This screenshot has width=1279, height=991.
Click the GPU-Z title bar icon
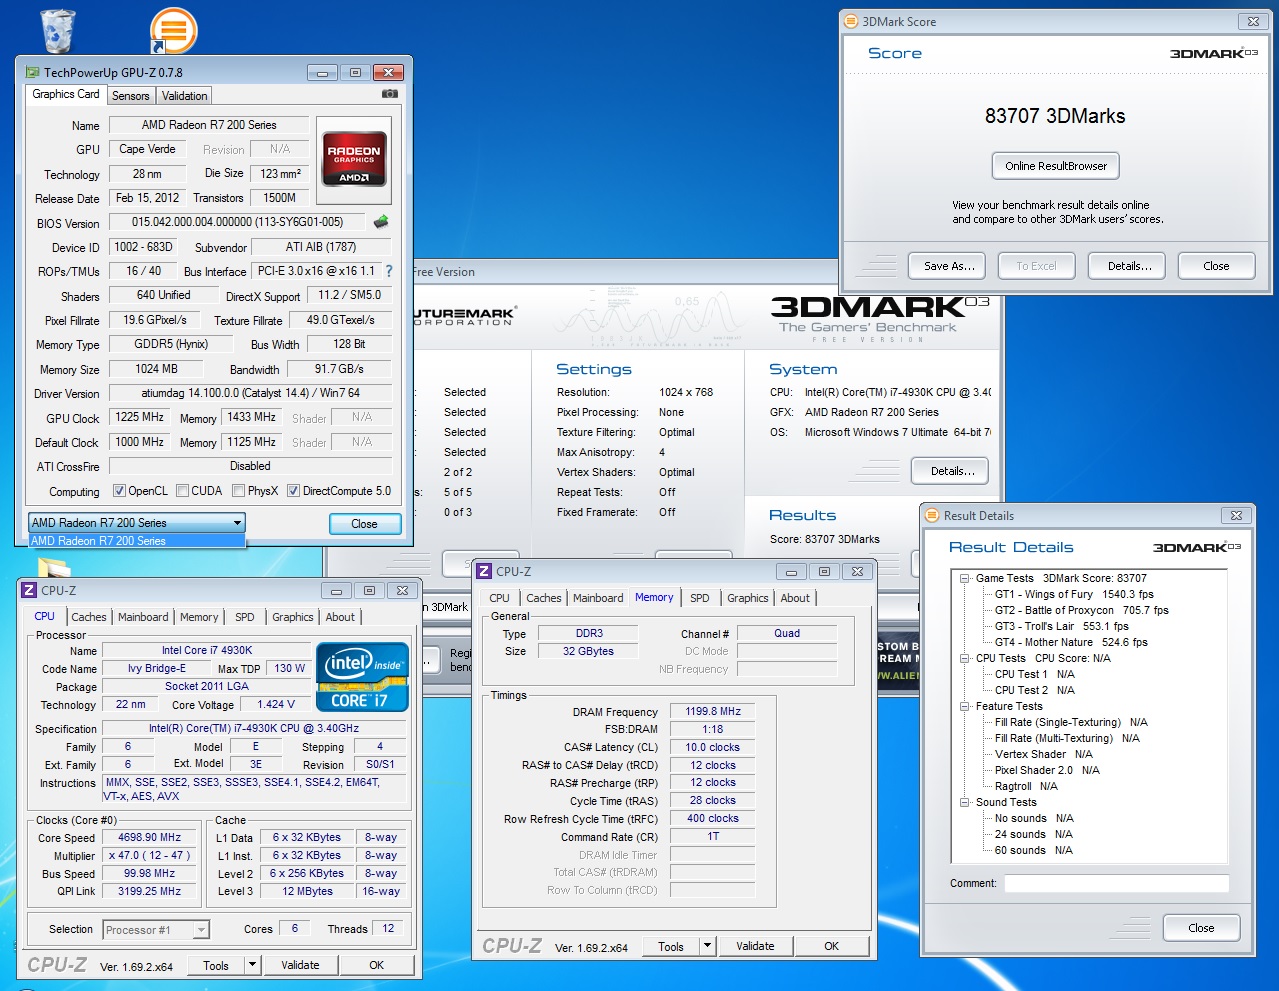pos(32,72)
